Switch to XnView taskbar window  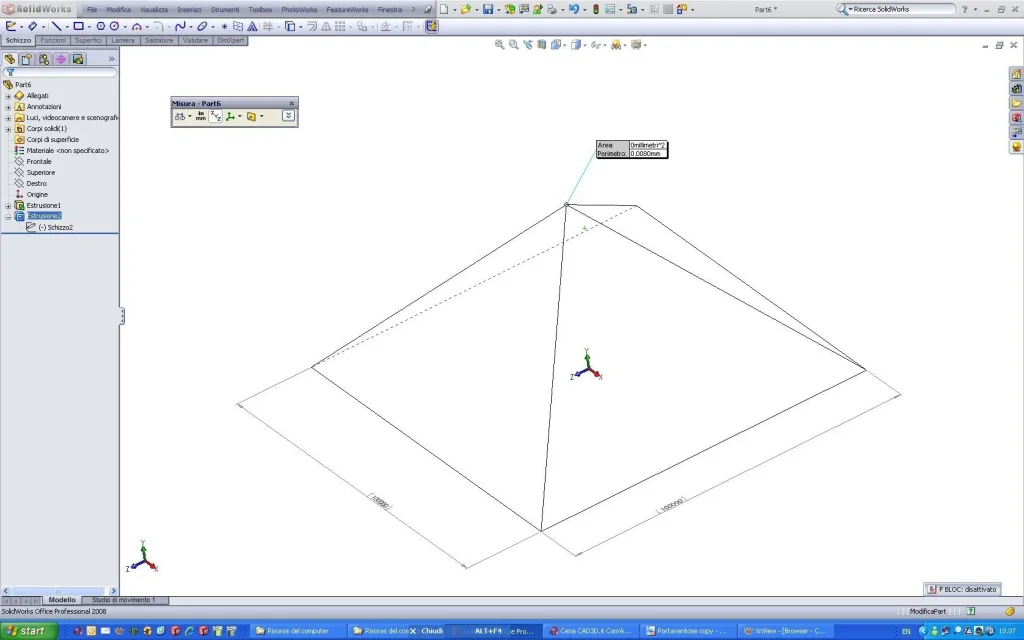786,631
